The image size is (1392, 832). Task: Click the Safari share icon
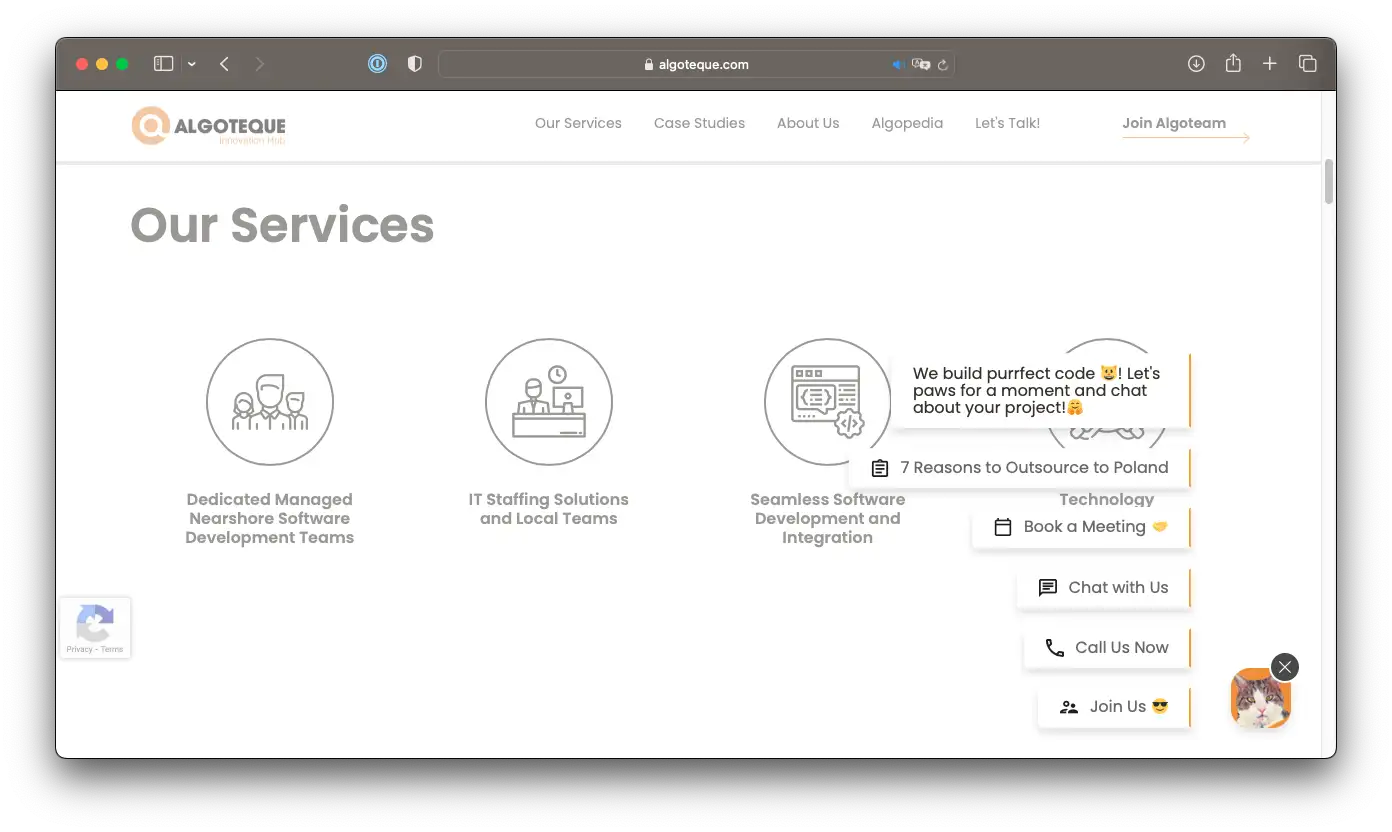(1233, 64)
